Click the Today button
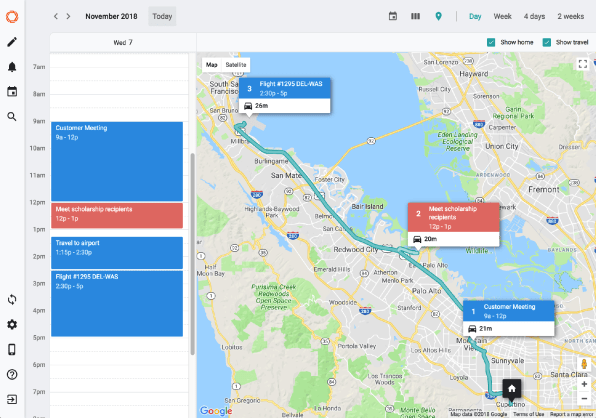 pyautogui.click(x=162, y=16)
